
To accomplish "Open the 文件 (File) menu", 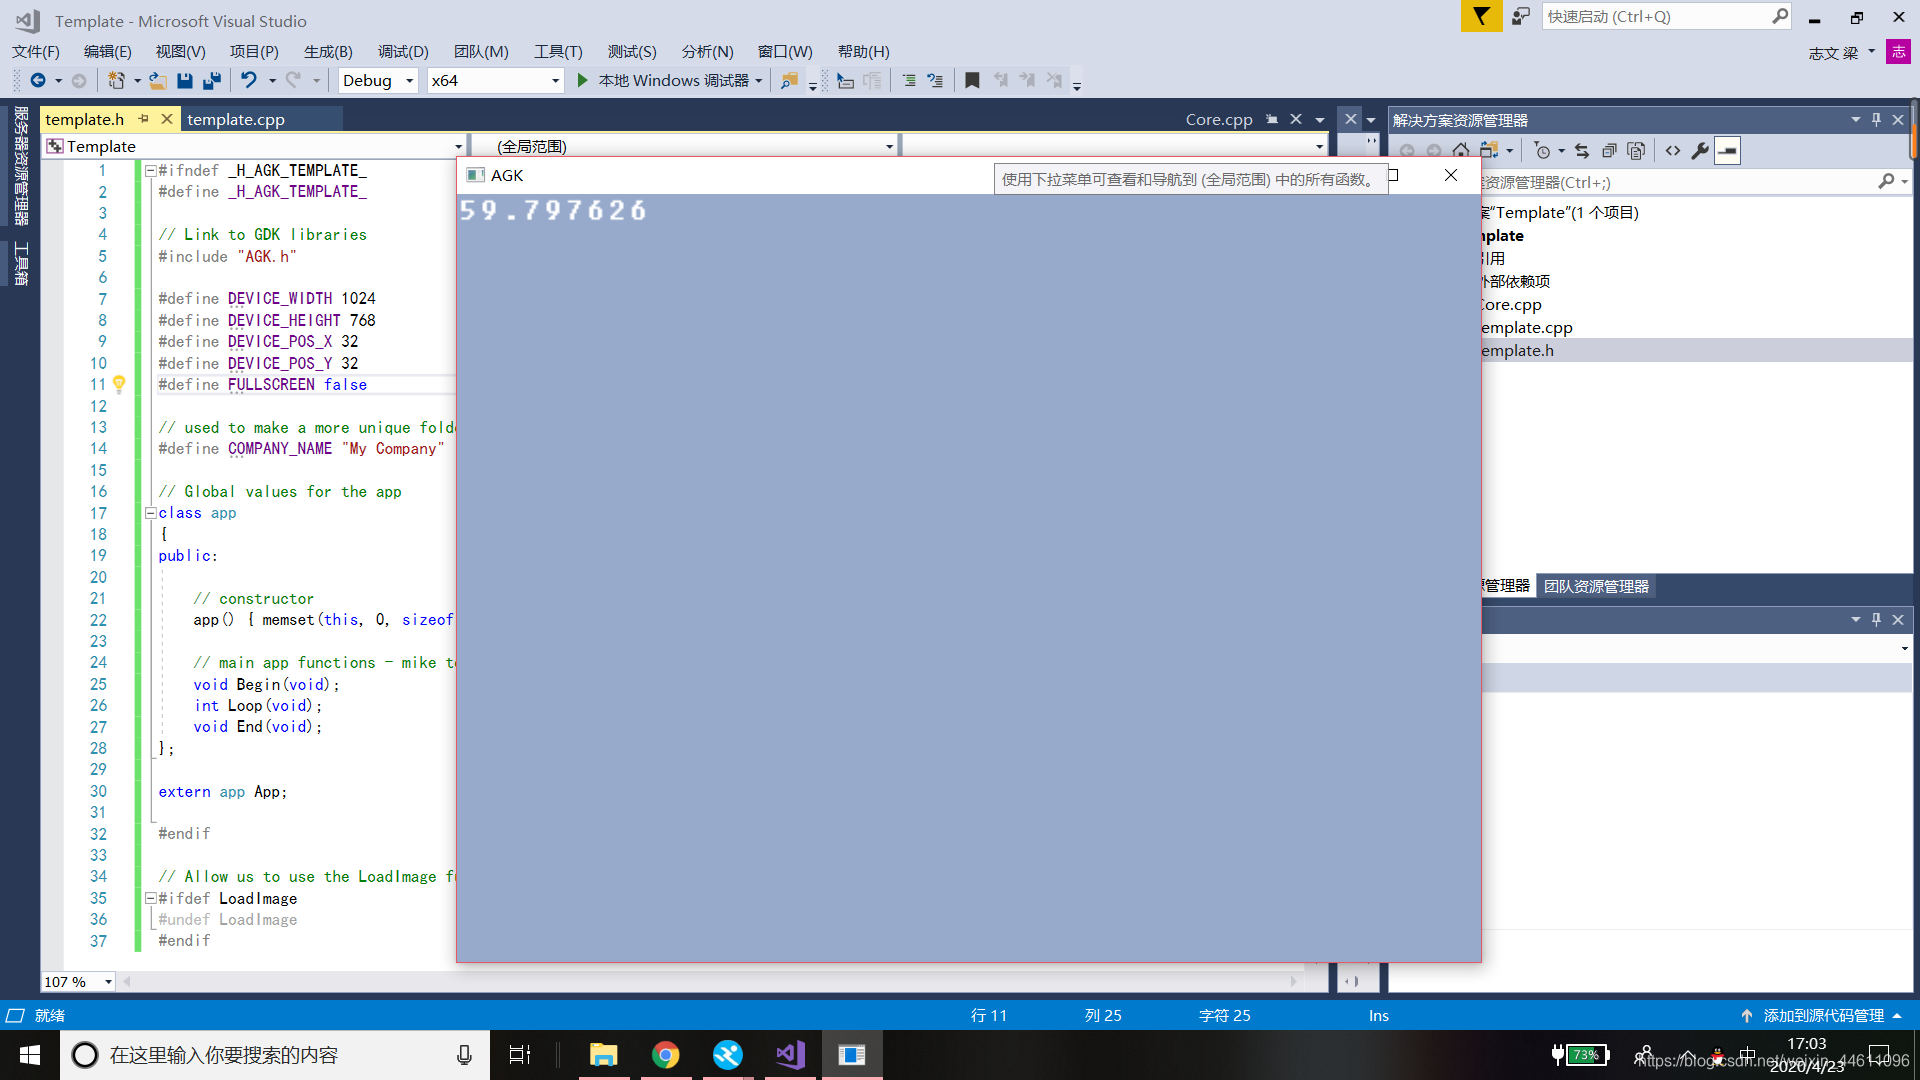I will 37,51.
